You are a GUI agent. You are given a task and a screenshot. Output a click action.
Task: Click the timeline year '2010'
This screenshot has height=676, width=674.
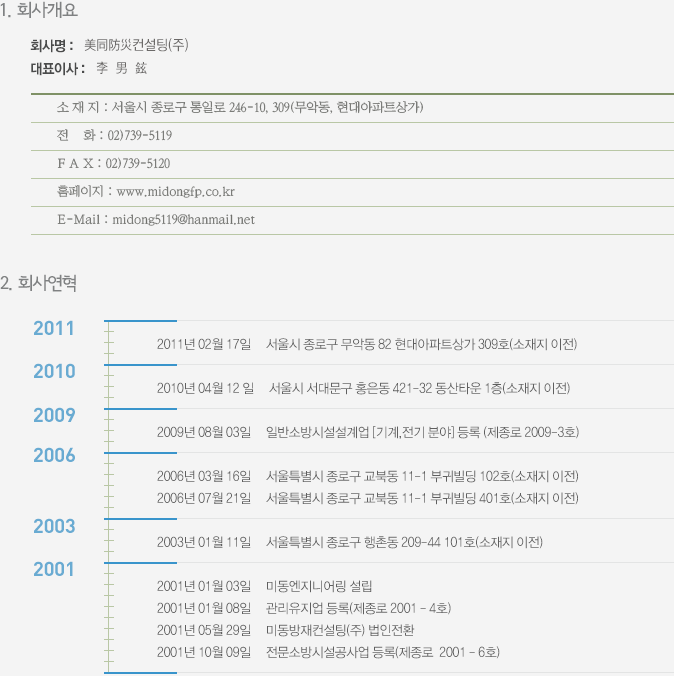click(x=54, y=371)
